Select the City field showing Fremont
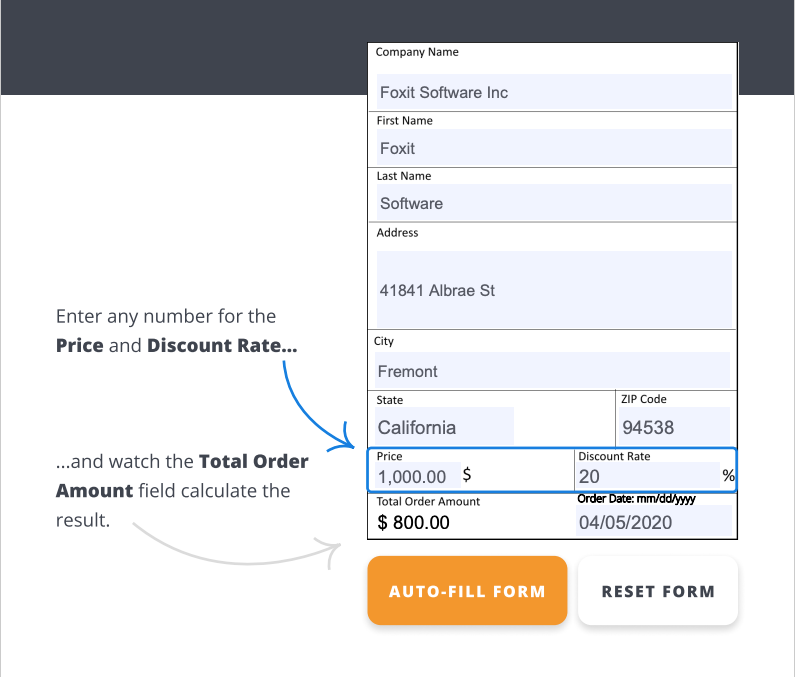Screen dimensions: 795x677 [x=553, y=371]
